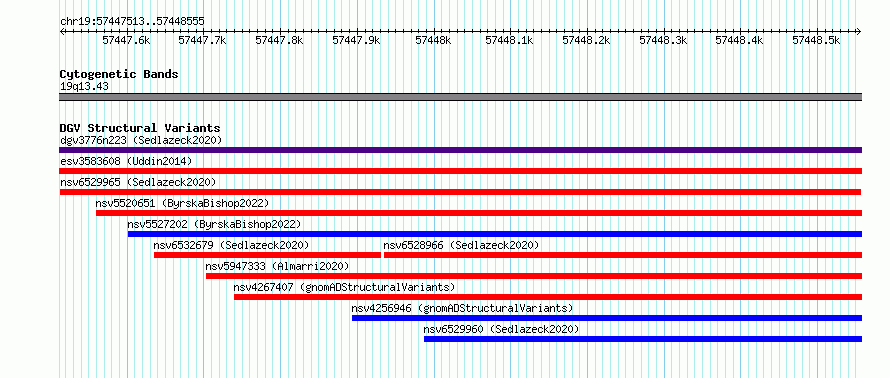
Task: Click the nsv4256946 blue variant bar
Action: pyautogui.click(x=607, y=318)
